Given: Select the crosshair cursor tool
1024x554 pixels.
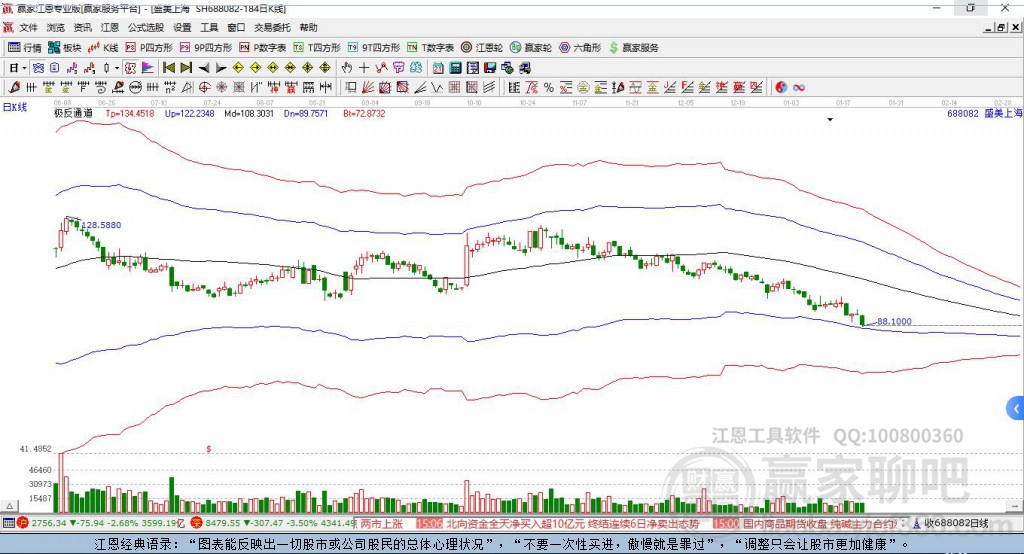Looking at the screenshot, I should pos(364,68).
